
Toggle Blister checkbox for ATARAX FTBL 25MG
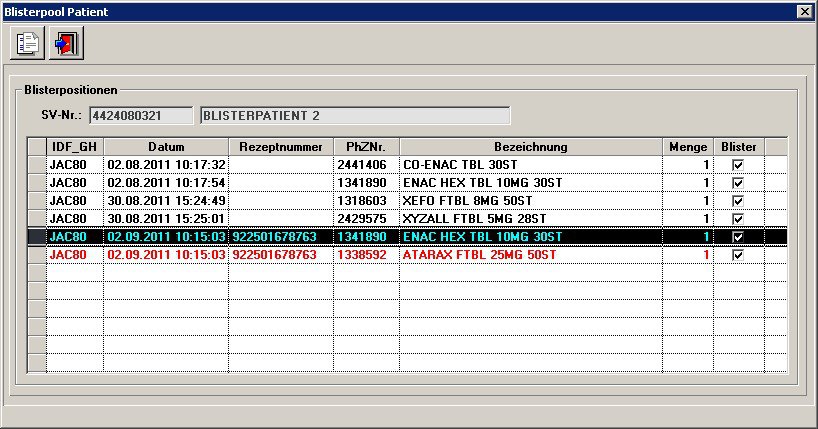coord(738,255)
